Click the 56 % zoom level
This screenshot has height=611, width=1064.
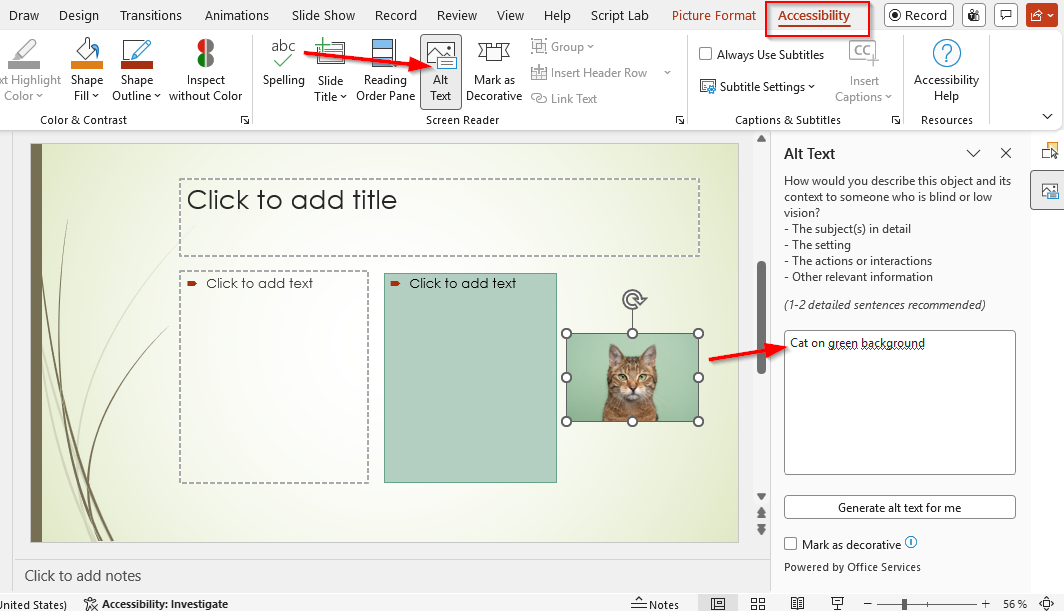coord(1015,604)
